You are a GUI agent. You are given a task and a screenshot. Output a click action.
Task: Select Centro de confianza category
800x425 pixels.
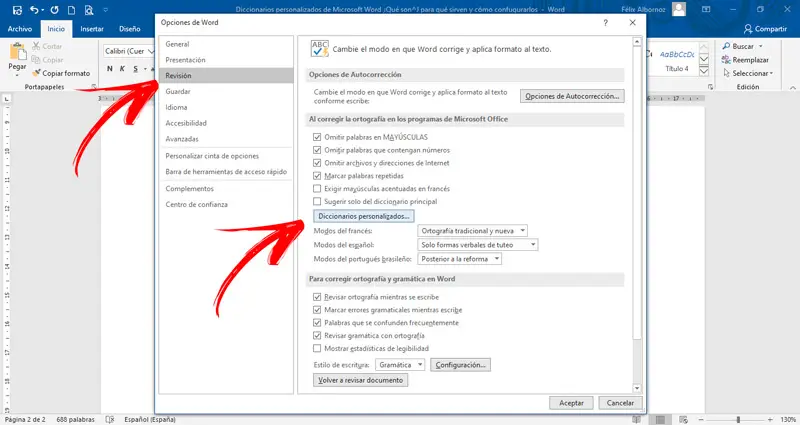click(226, 205)
